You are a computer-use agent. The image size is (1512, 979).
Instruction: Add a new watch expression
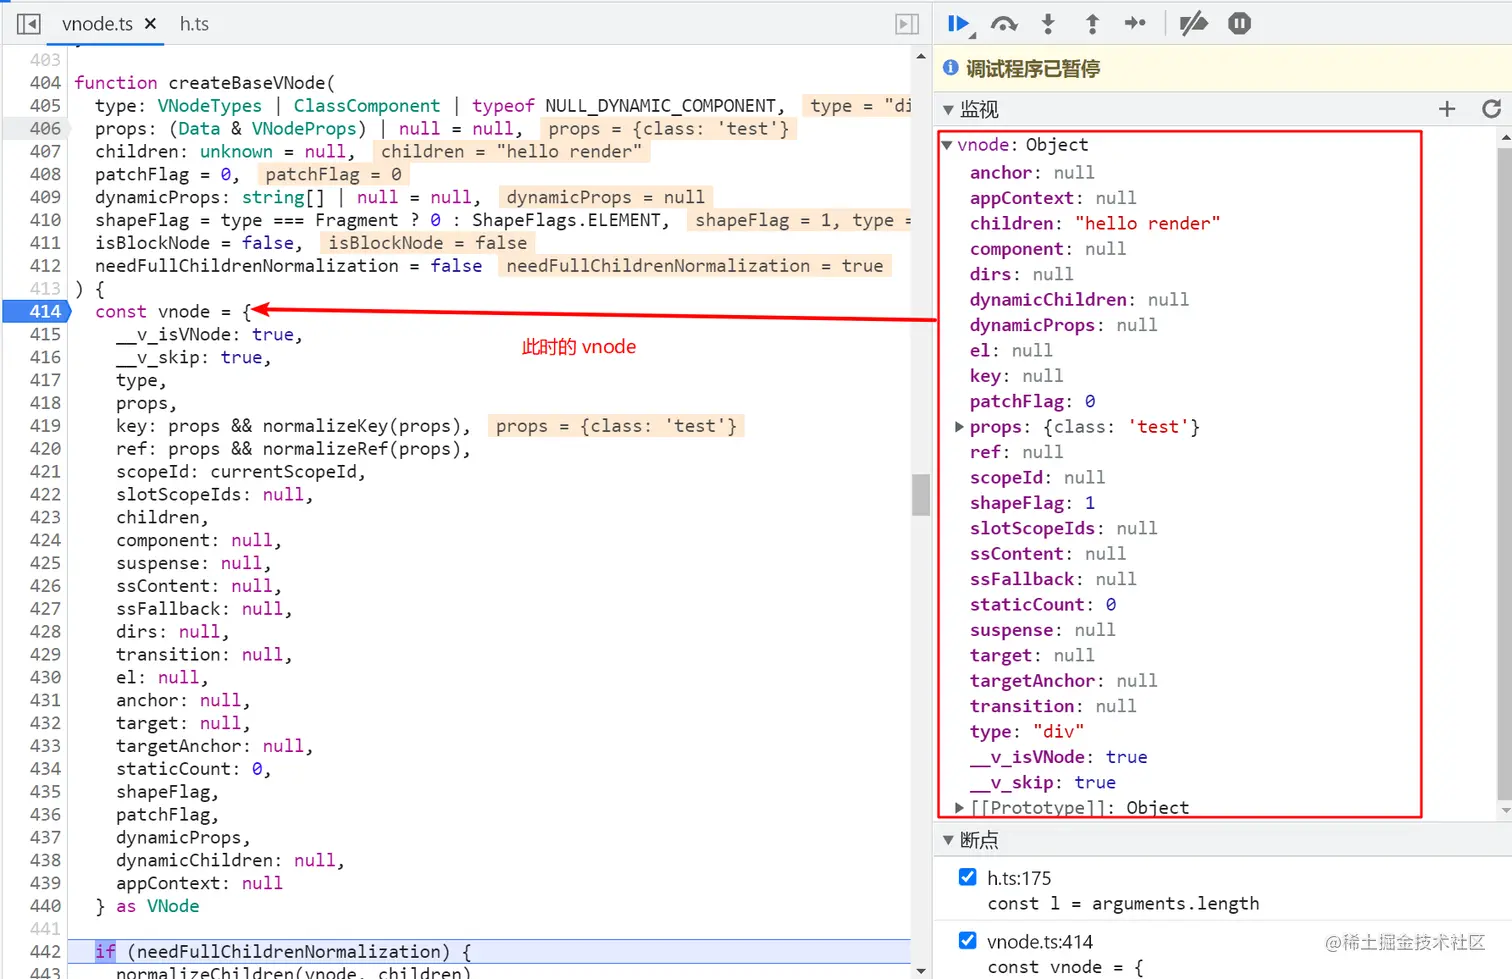tap(1447, 109)
